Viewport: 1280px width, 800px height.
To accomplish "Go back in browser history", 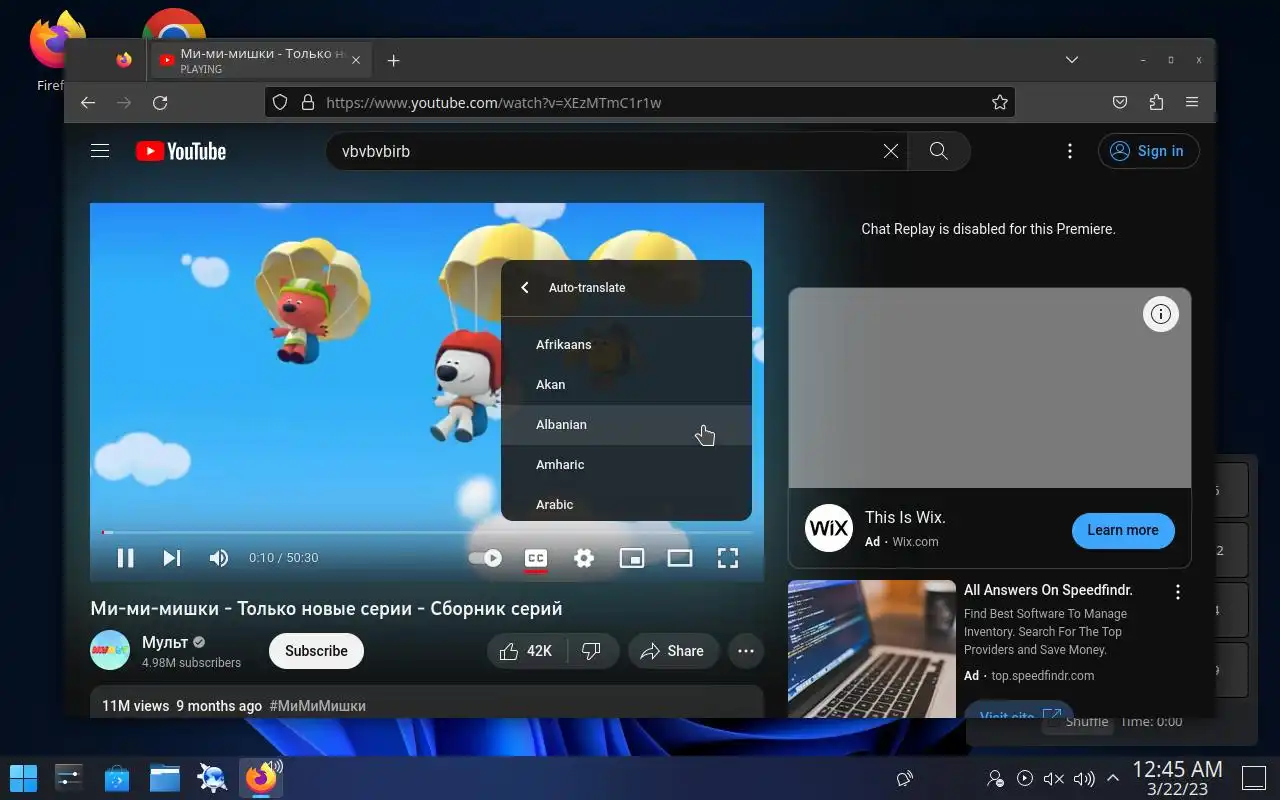I will (88, 102).
